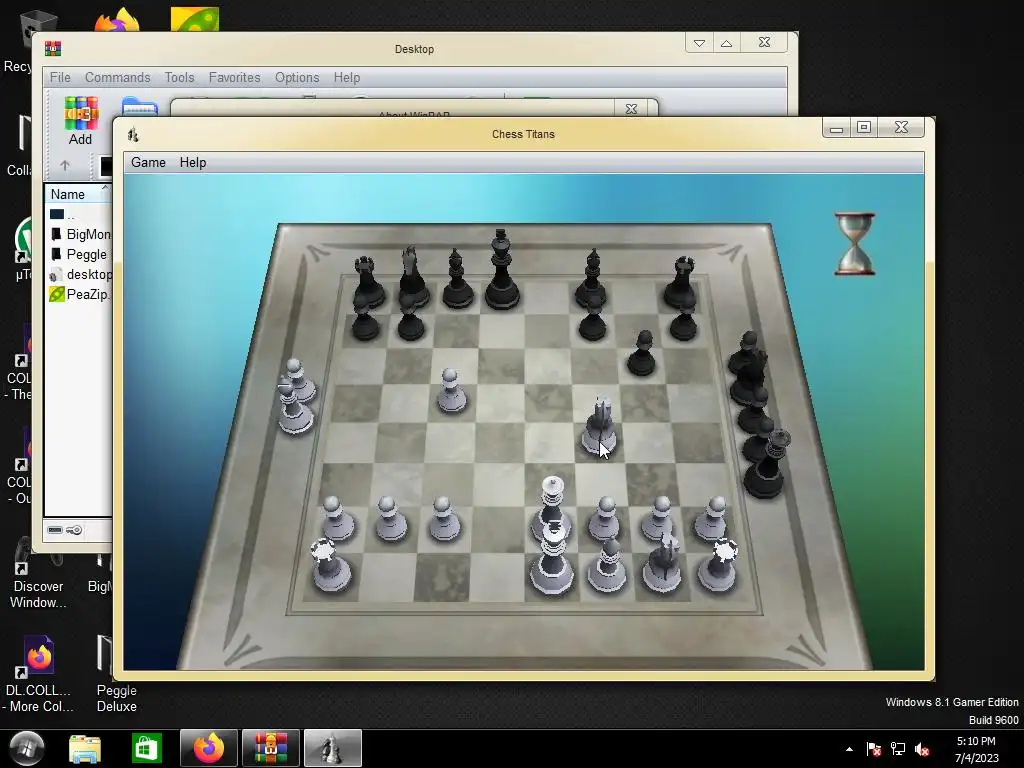This screenshot has height=768, width=1024.
Task: Click the WinRAR up one level arrow
Action: pos(65,166)
